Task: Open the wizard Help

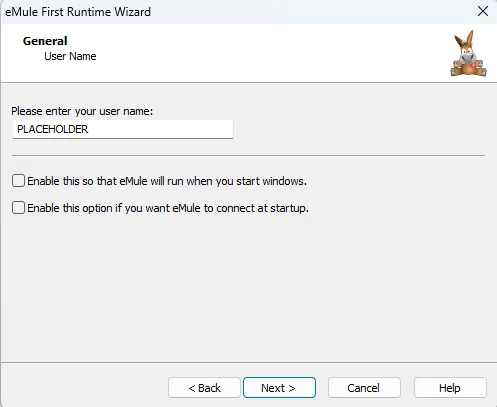Action: click(450, 388)
